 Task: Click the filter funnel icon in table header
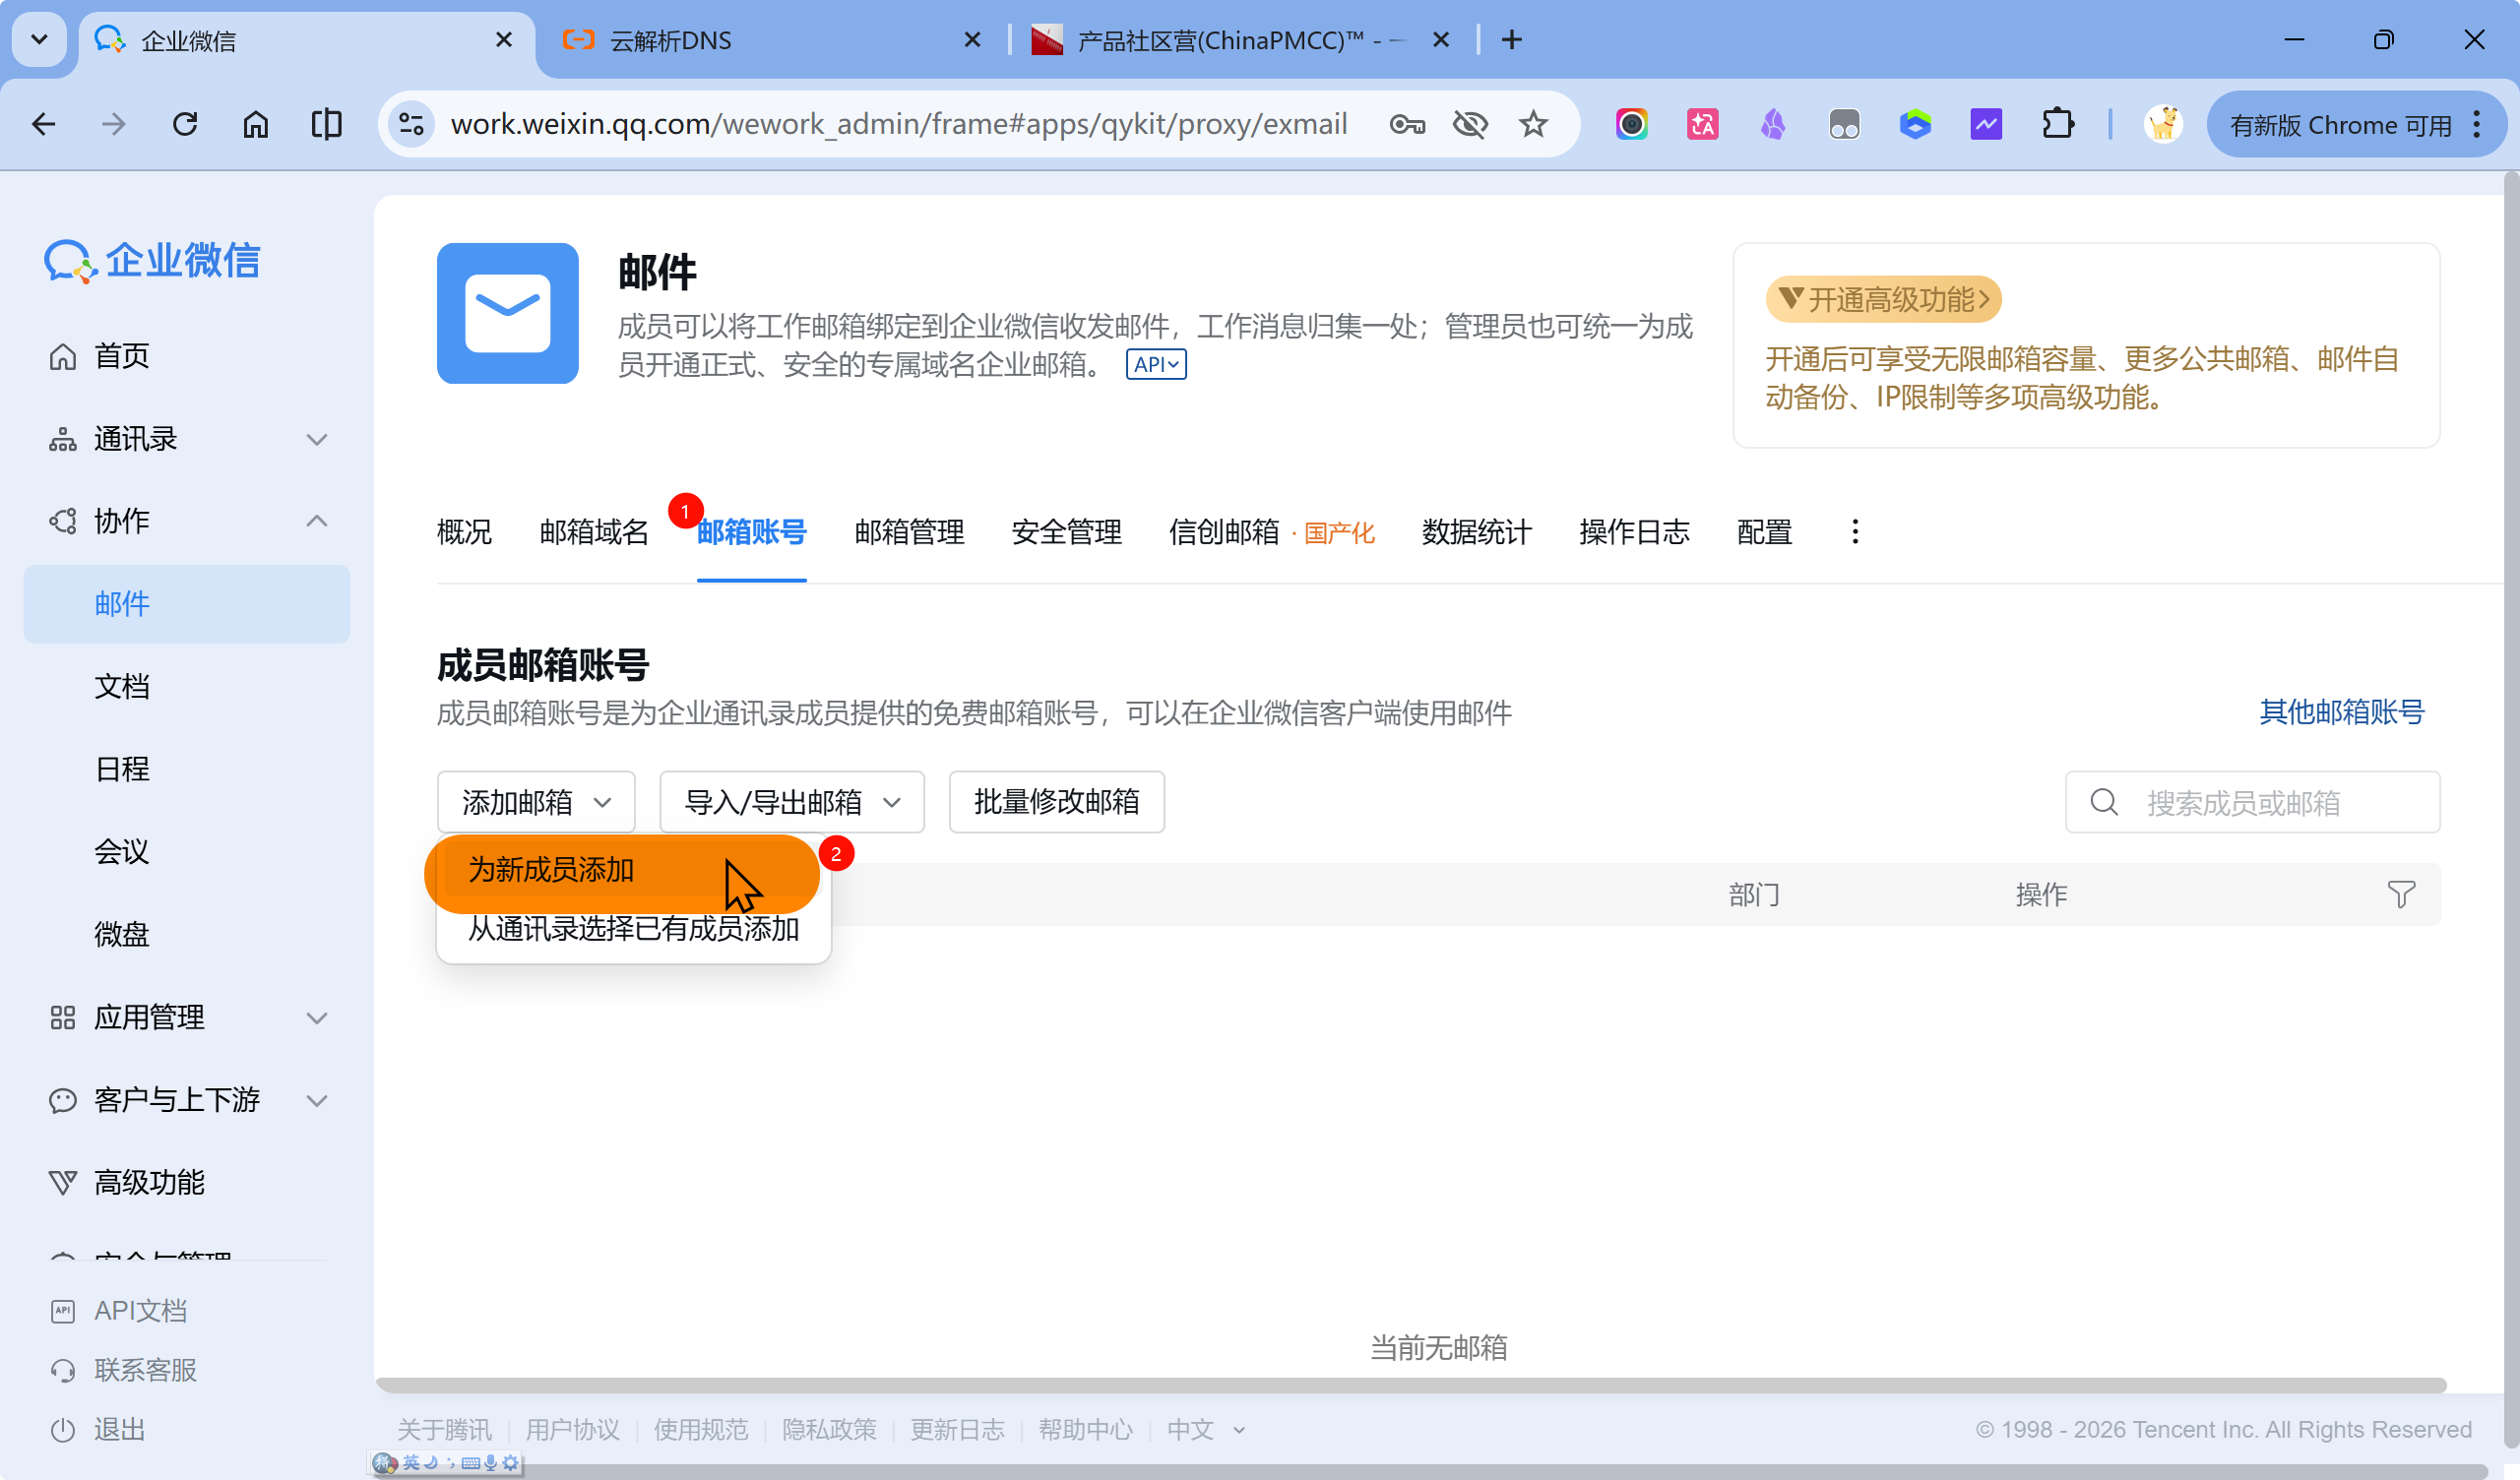click(2400, 894)
